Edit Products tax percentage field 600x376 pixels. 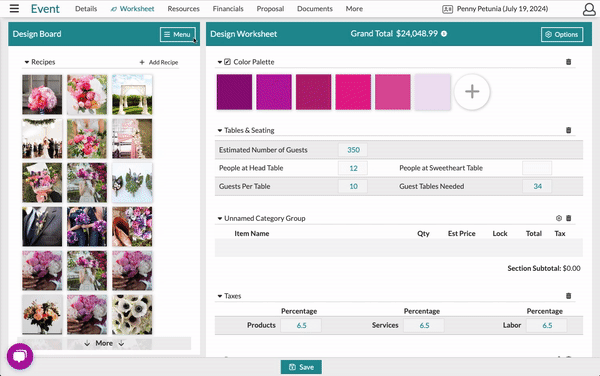[301, 325]
